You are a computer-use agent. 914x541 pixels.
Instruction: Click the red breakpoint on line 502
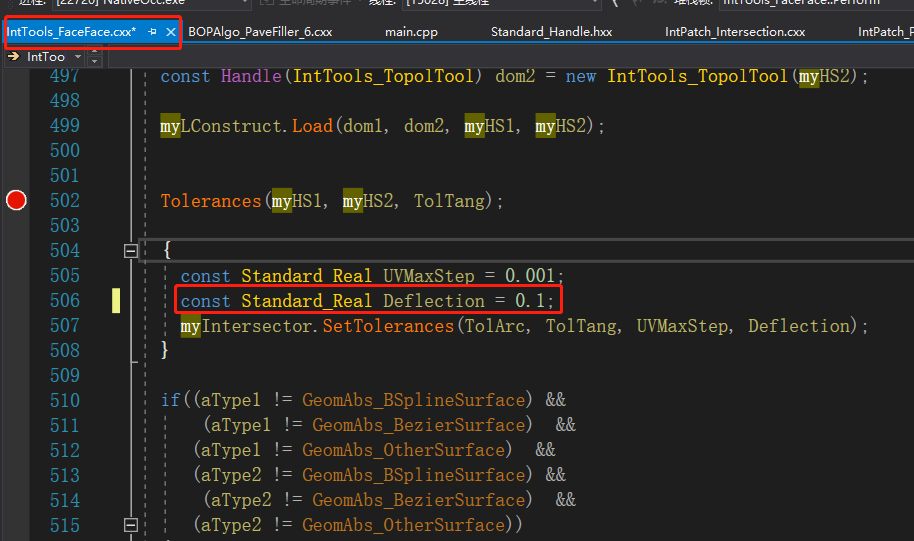pos(16,201)
